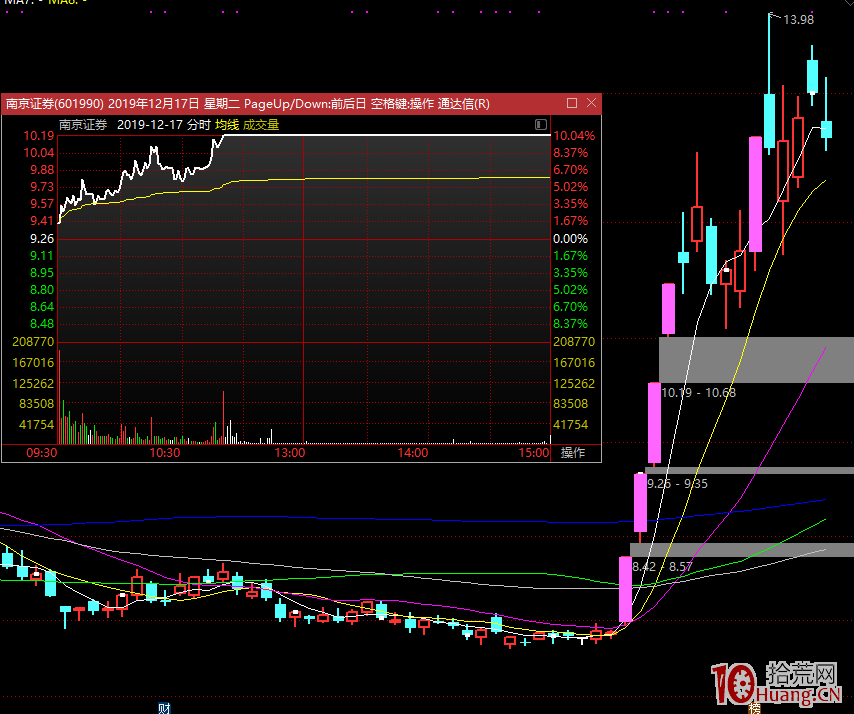Maximize the 南京证券 intraday popup window
The height and width of the screenshot is (714, 854).
(572, 103)
